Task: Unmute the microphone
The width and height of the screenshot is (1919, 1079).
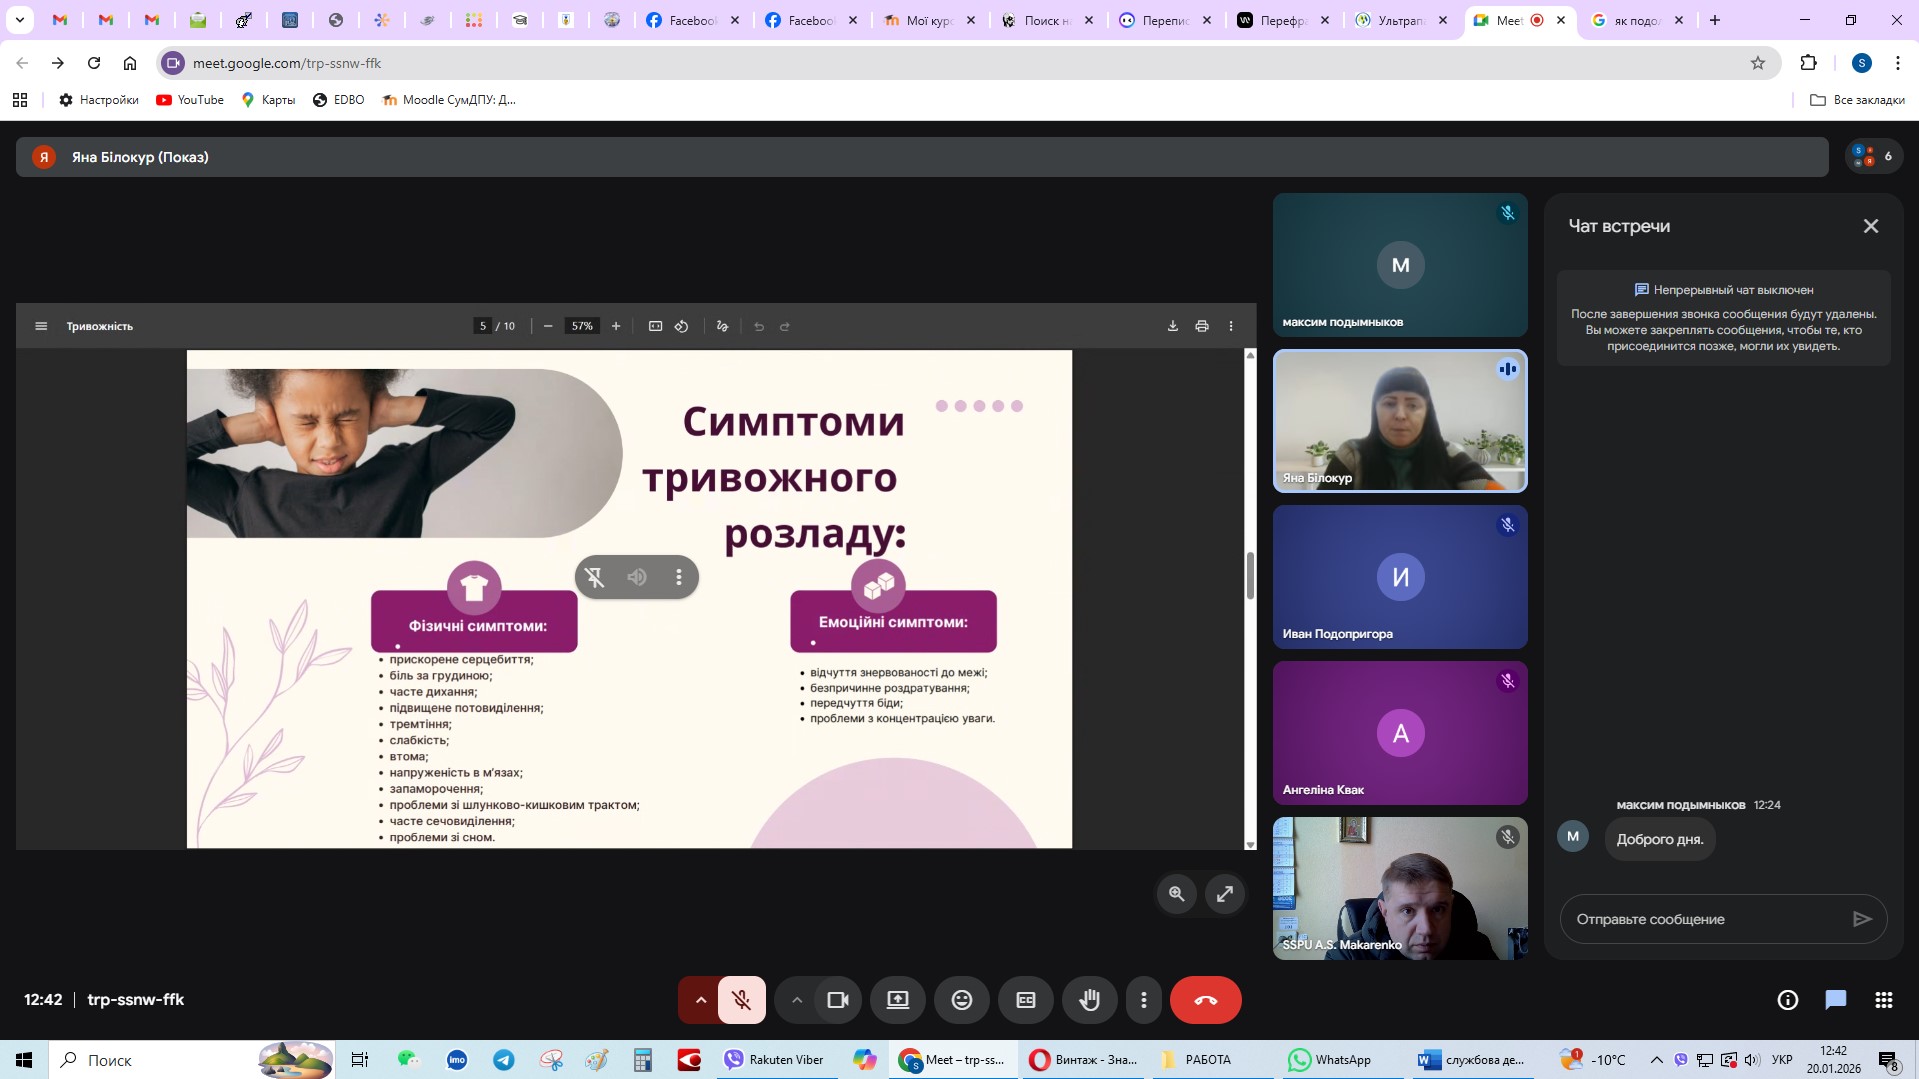Action: [741, 1000]
